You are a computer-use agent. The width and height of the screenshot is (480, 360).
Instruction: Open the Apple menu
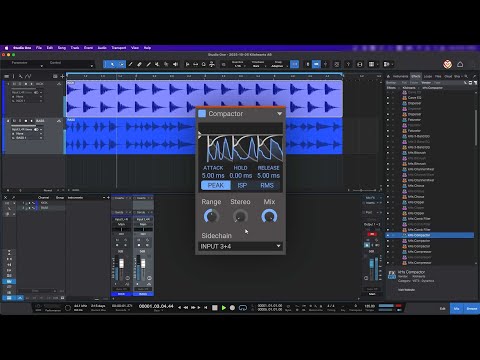[6, 48]
